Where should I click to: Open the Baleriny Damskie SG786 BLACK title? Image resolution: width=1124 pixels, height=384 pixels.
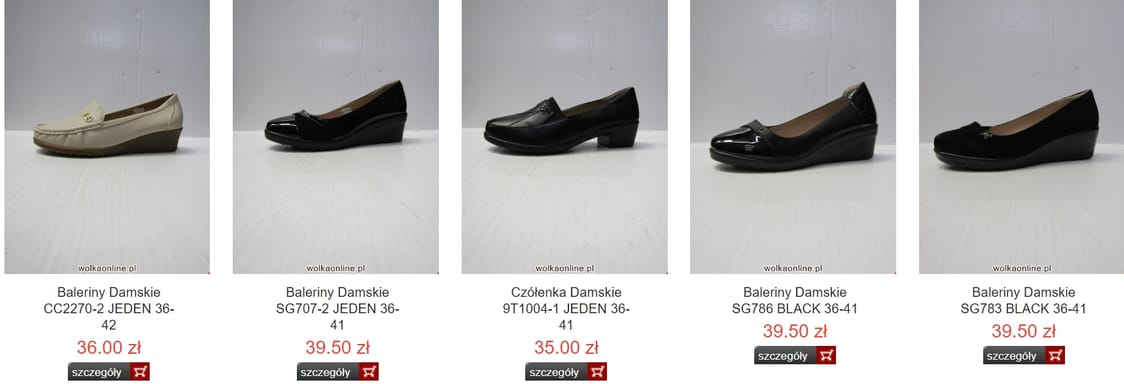(795, 301)
